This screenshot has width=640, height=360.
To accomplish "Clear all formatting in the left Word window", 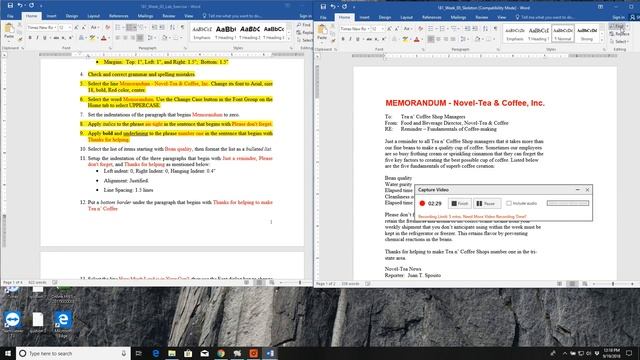I will (x=108, y=27).
